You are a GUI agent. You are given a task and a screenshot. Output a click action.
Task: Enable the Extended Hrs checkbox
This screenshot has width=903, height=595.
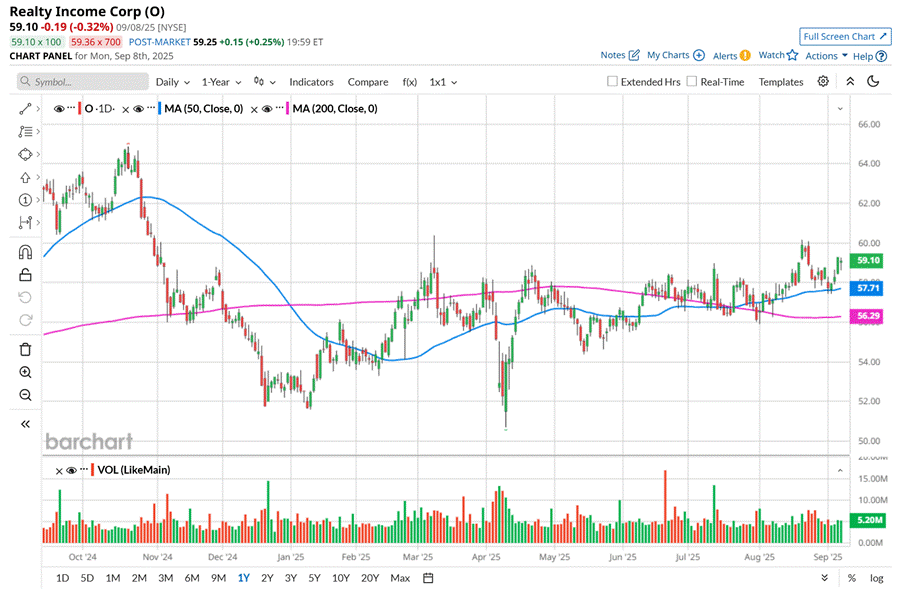612,81
